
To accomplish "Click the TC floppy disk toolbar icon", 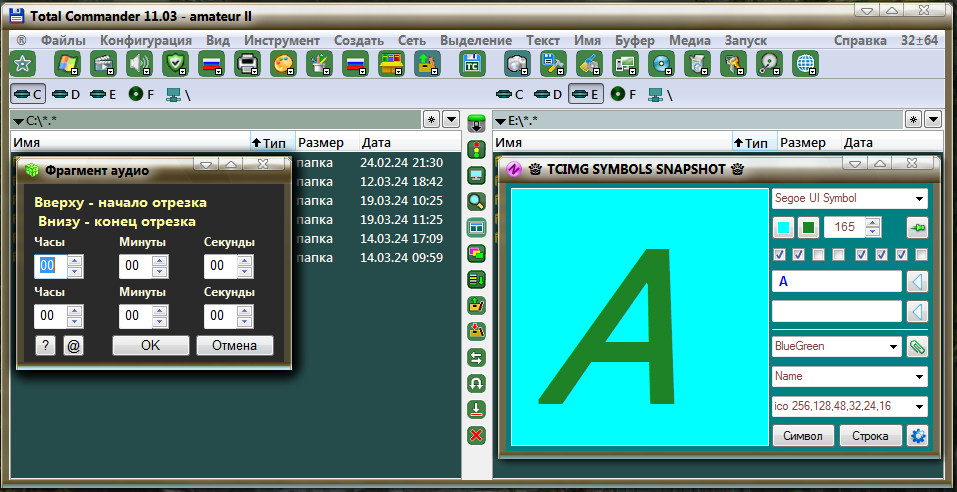I will (472, 64).
